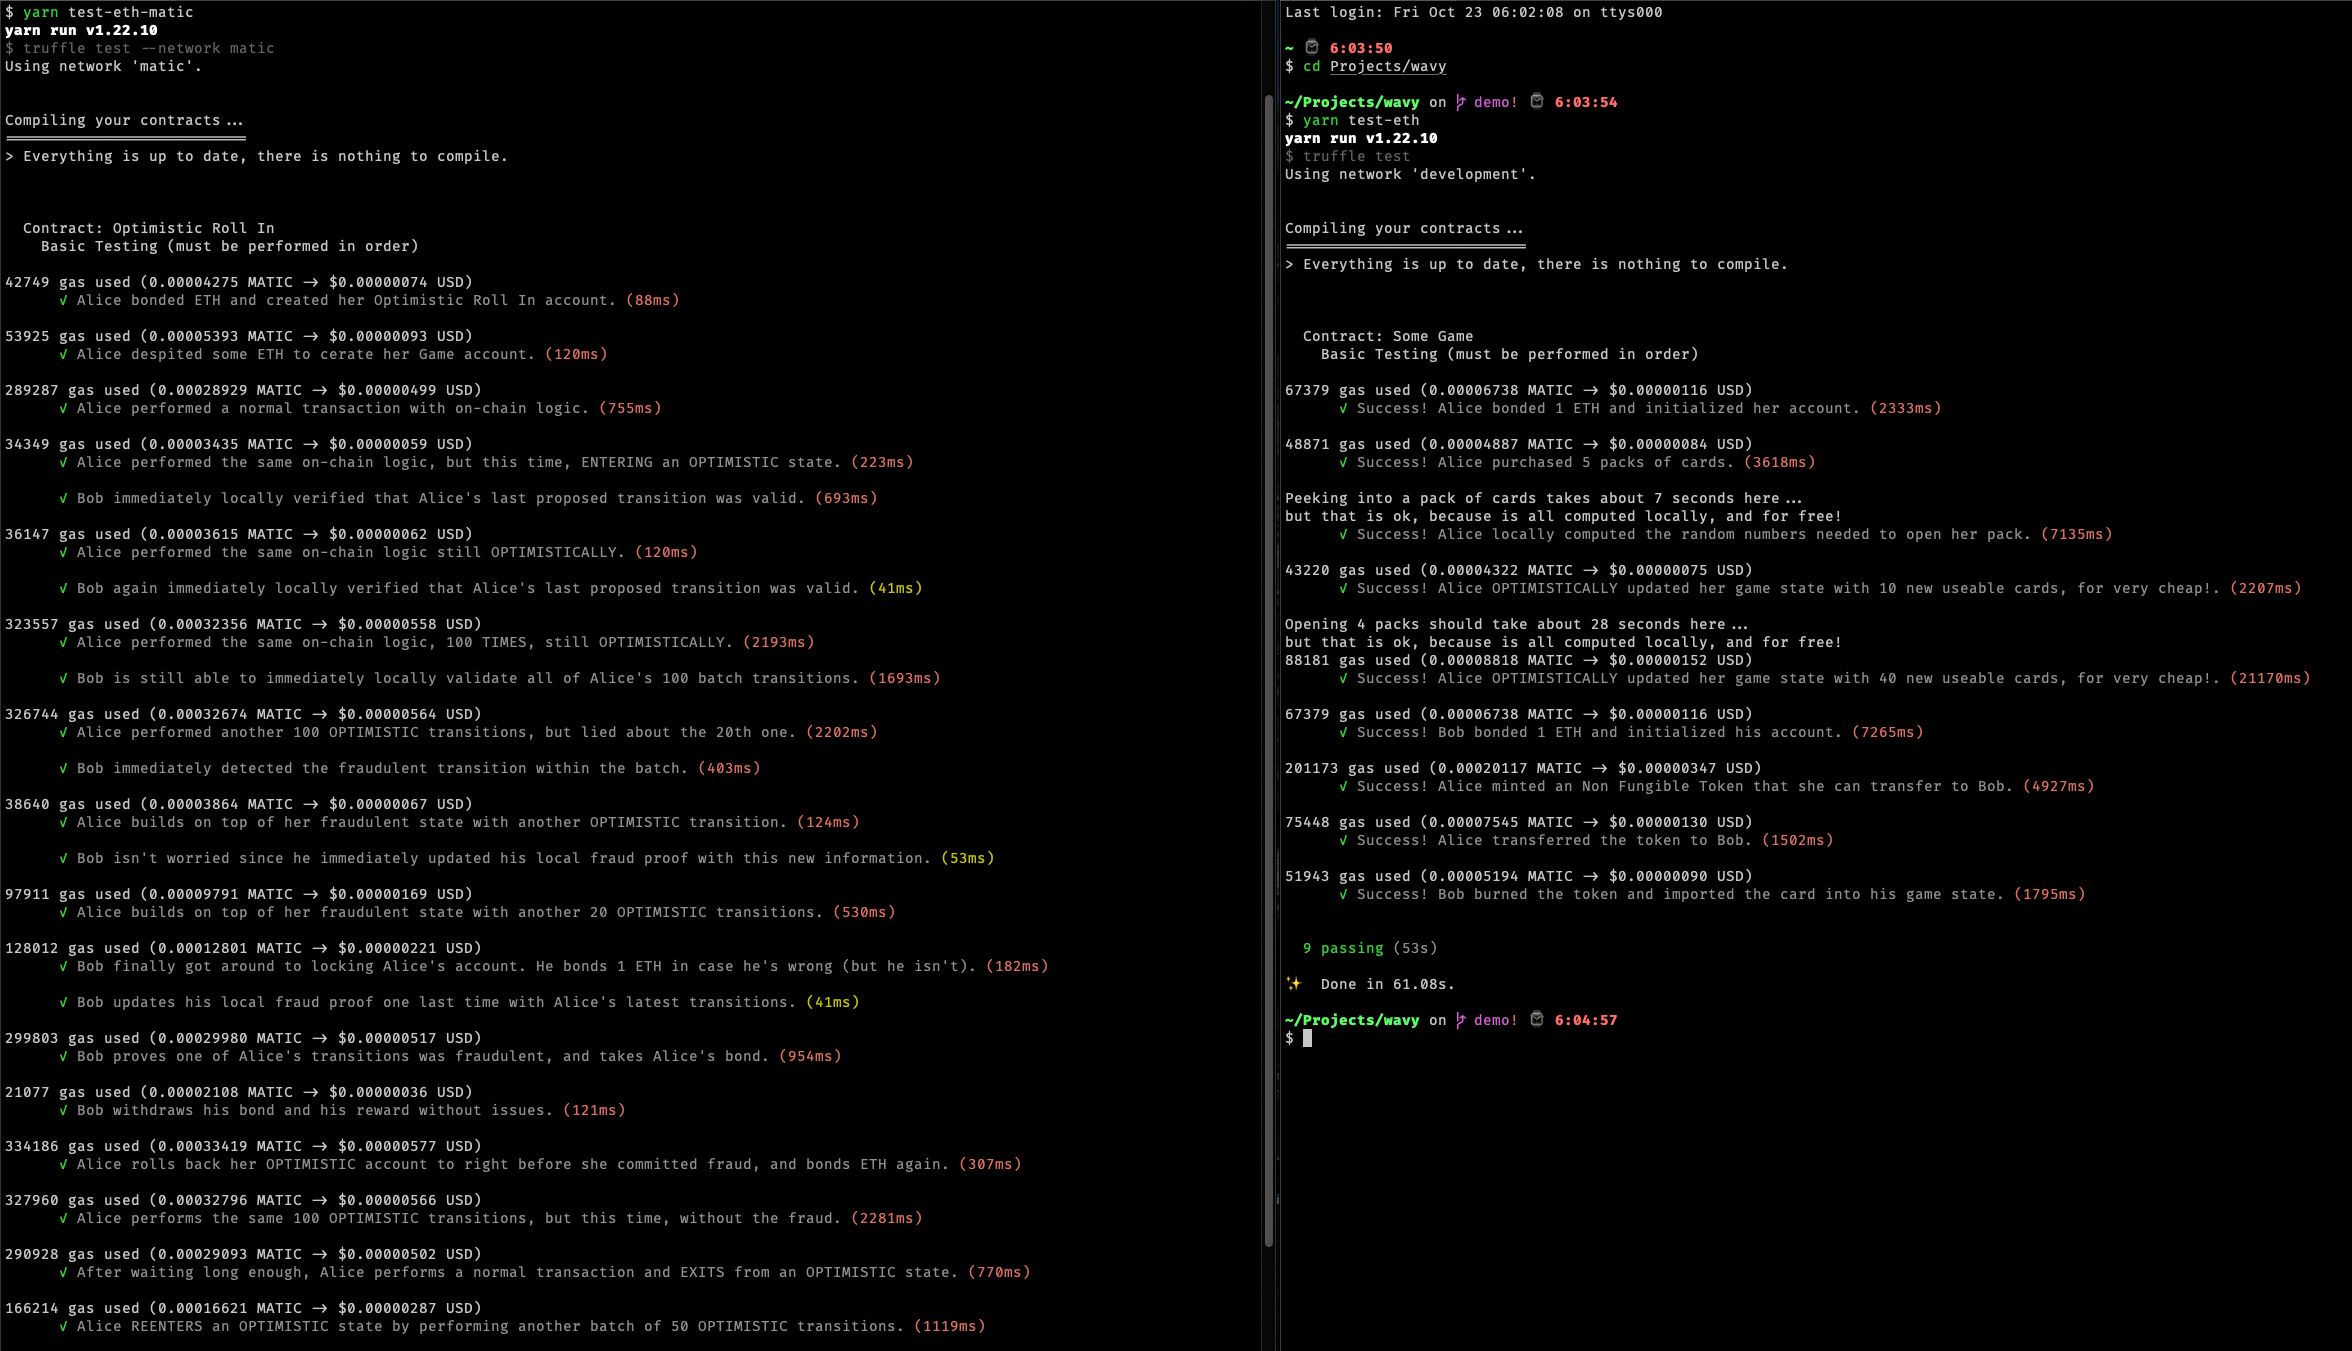Click the checkmark before 'Success! Alice purchased 5 packs'
The image size is (2352, 1351).
coord(1344,462)
